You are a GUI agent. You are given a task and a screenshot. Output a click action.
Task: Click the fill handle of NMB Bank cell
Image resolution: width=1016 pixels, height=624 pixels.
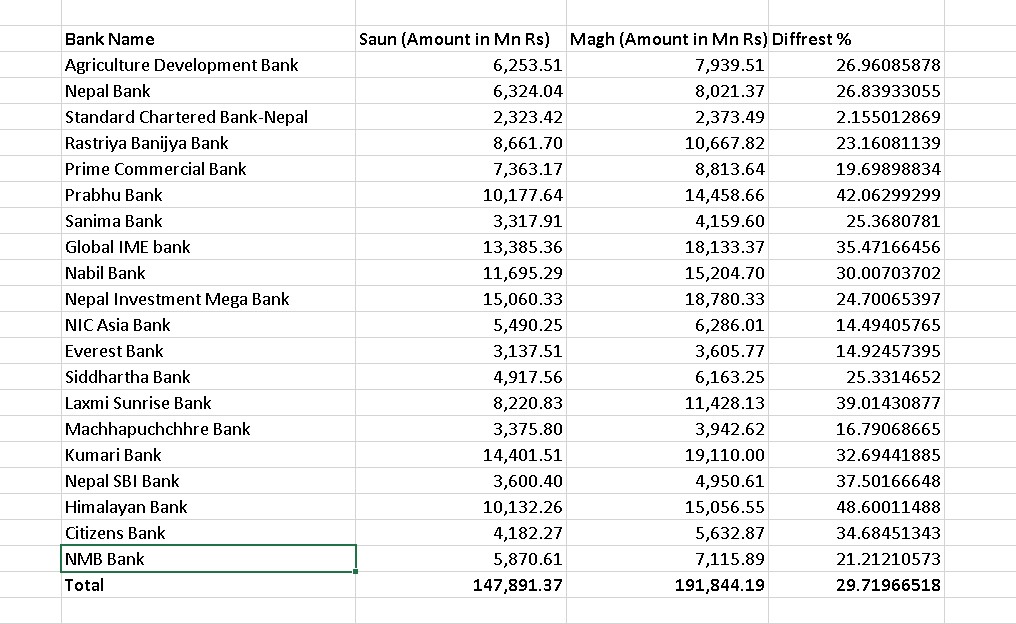coord(356,571)
